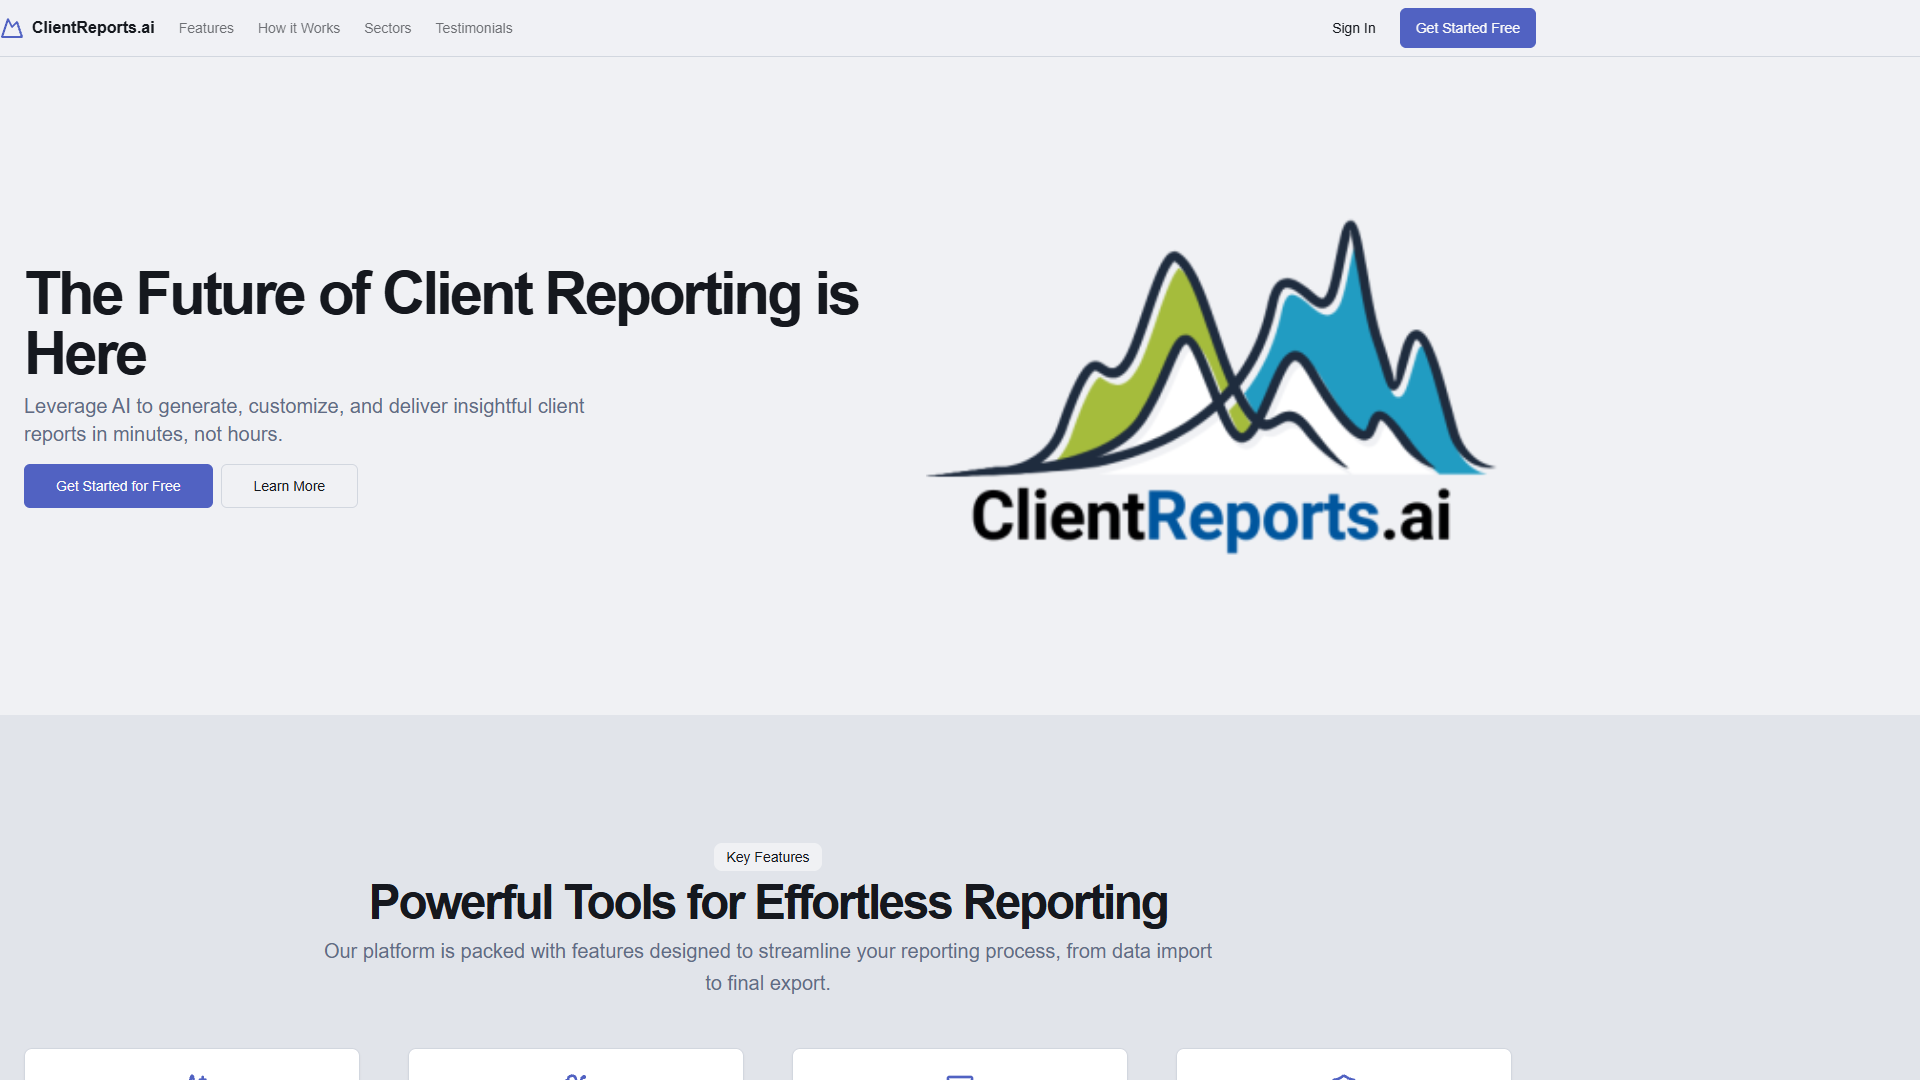Click the Key Features badge
This screenshot has height=1080, width=1920.
click(x=768, y=857)
